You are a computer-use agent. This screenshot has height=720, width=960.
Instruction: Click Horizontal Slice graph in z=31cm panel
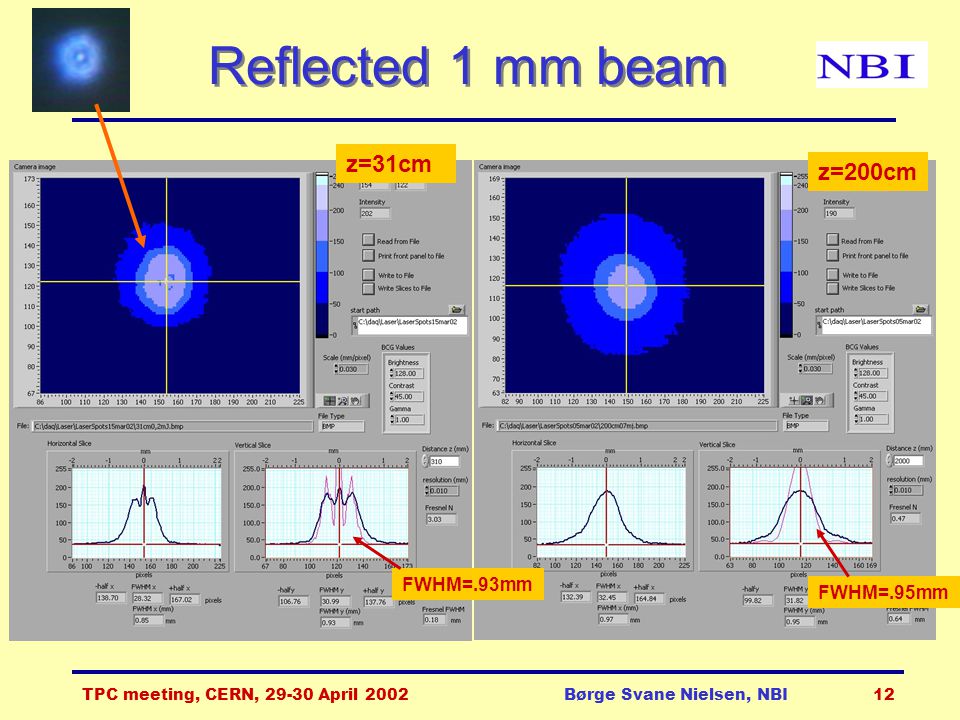(146, 513)
